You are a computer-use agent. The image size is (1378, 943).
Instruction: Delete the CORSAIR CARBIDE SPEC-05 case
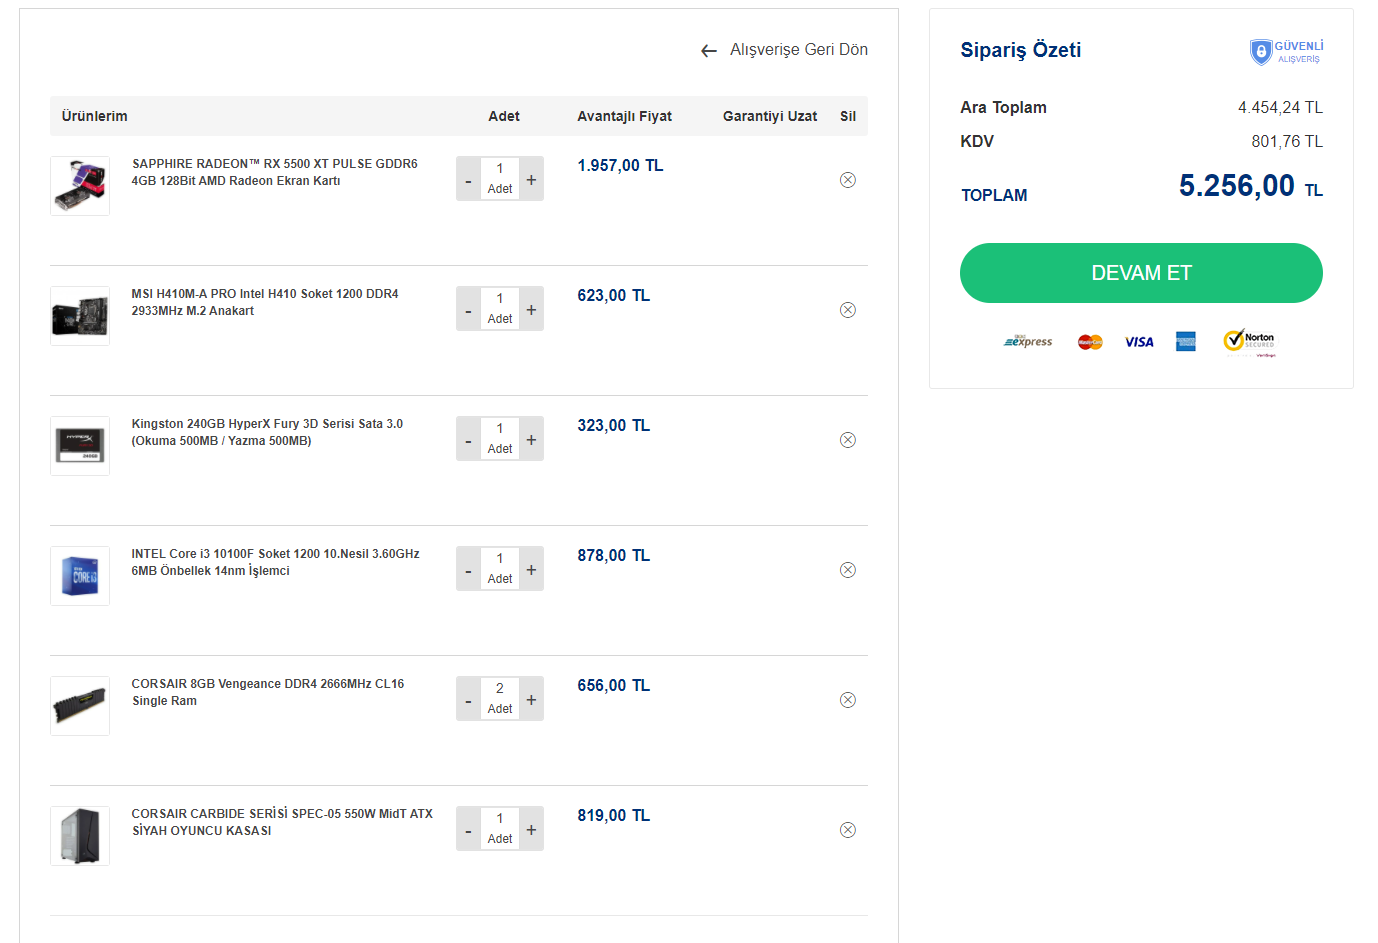[848, 830]
